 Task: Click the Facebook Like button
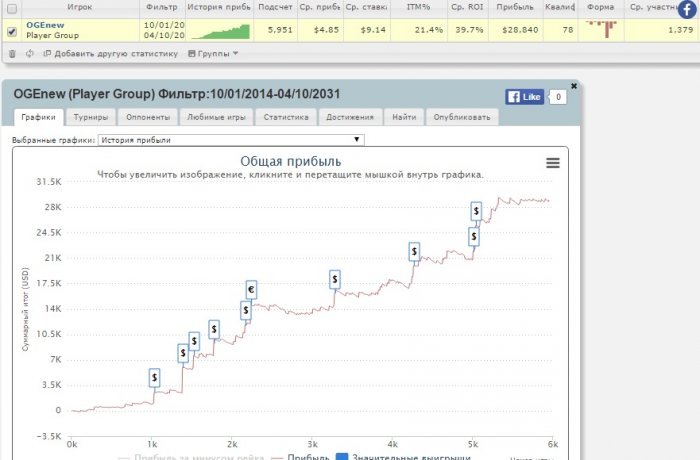tap(525, 97)
